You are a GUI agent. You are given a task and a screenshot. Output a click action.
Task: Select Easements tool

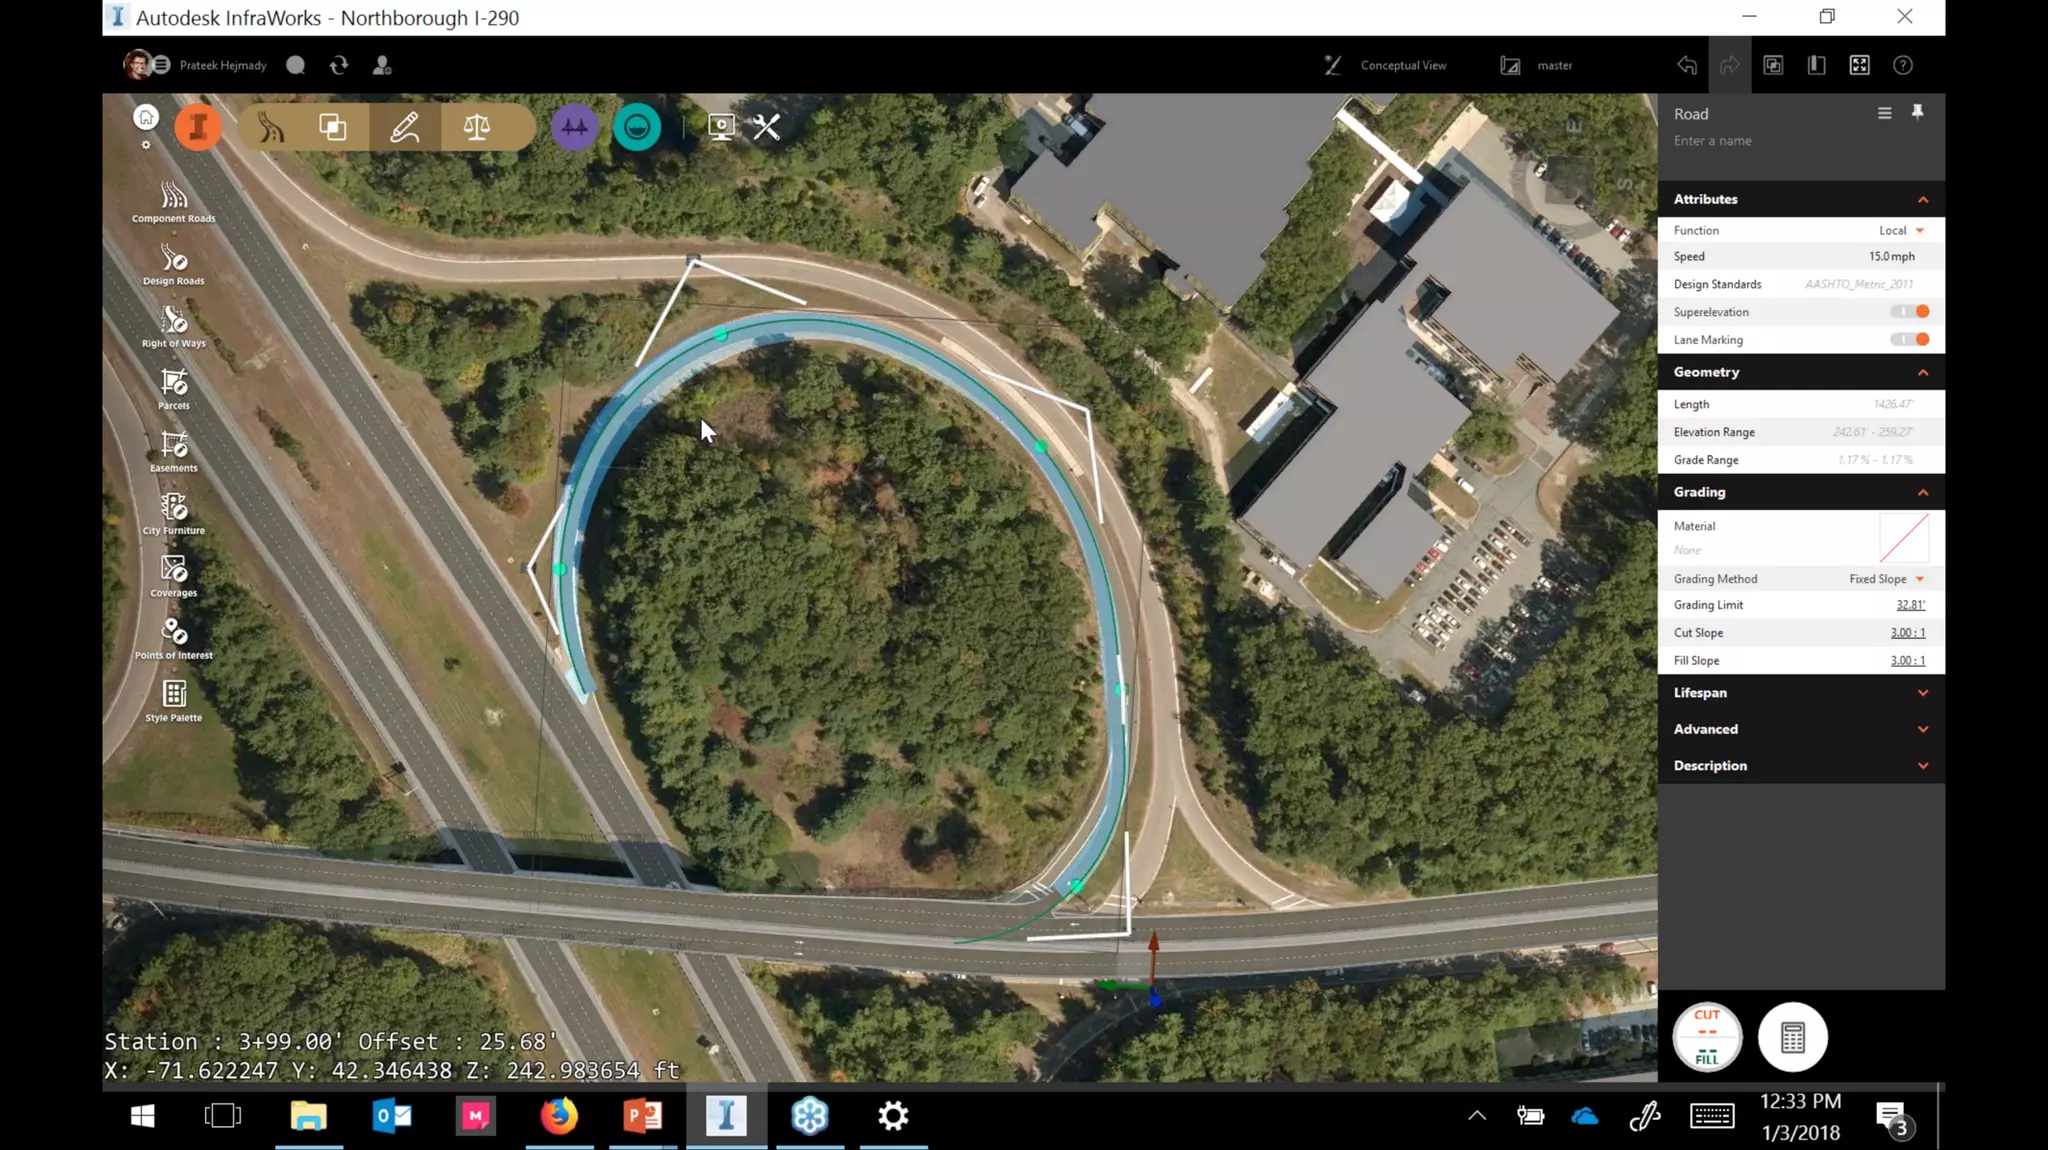[174, 452]
